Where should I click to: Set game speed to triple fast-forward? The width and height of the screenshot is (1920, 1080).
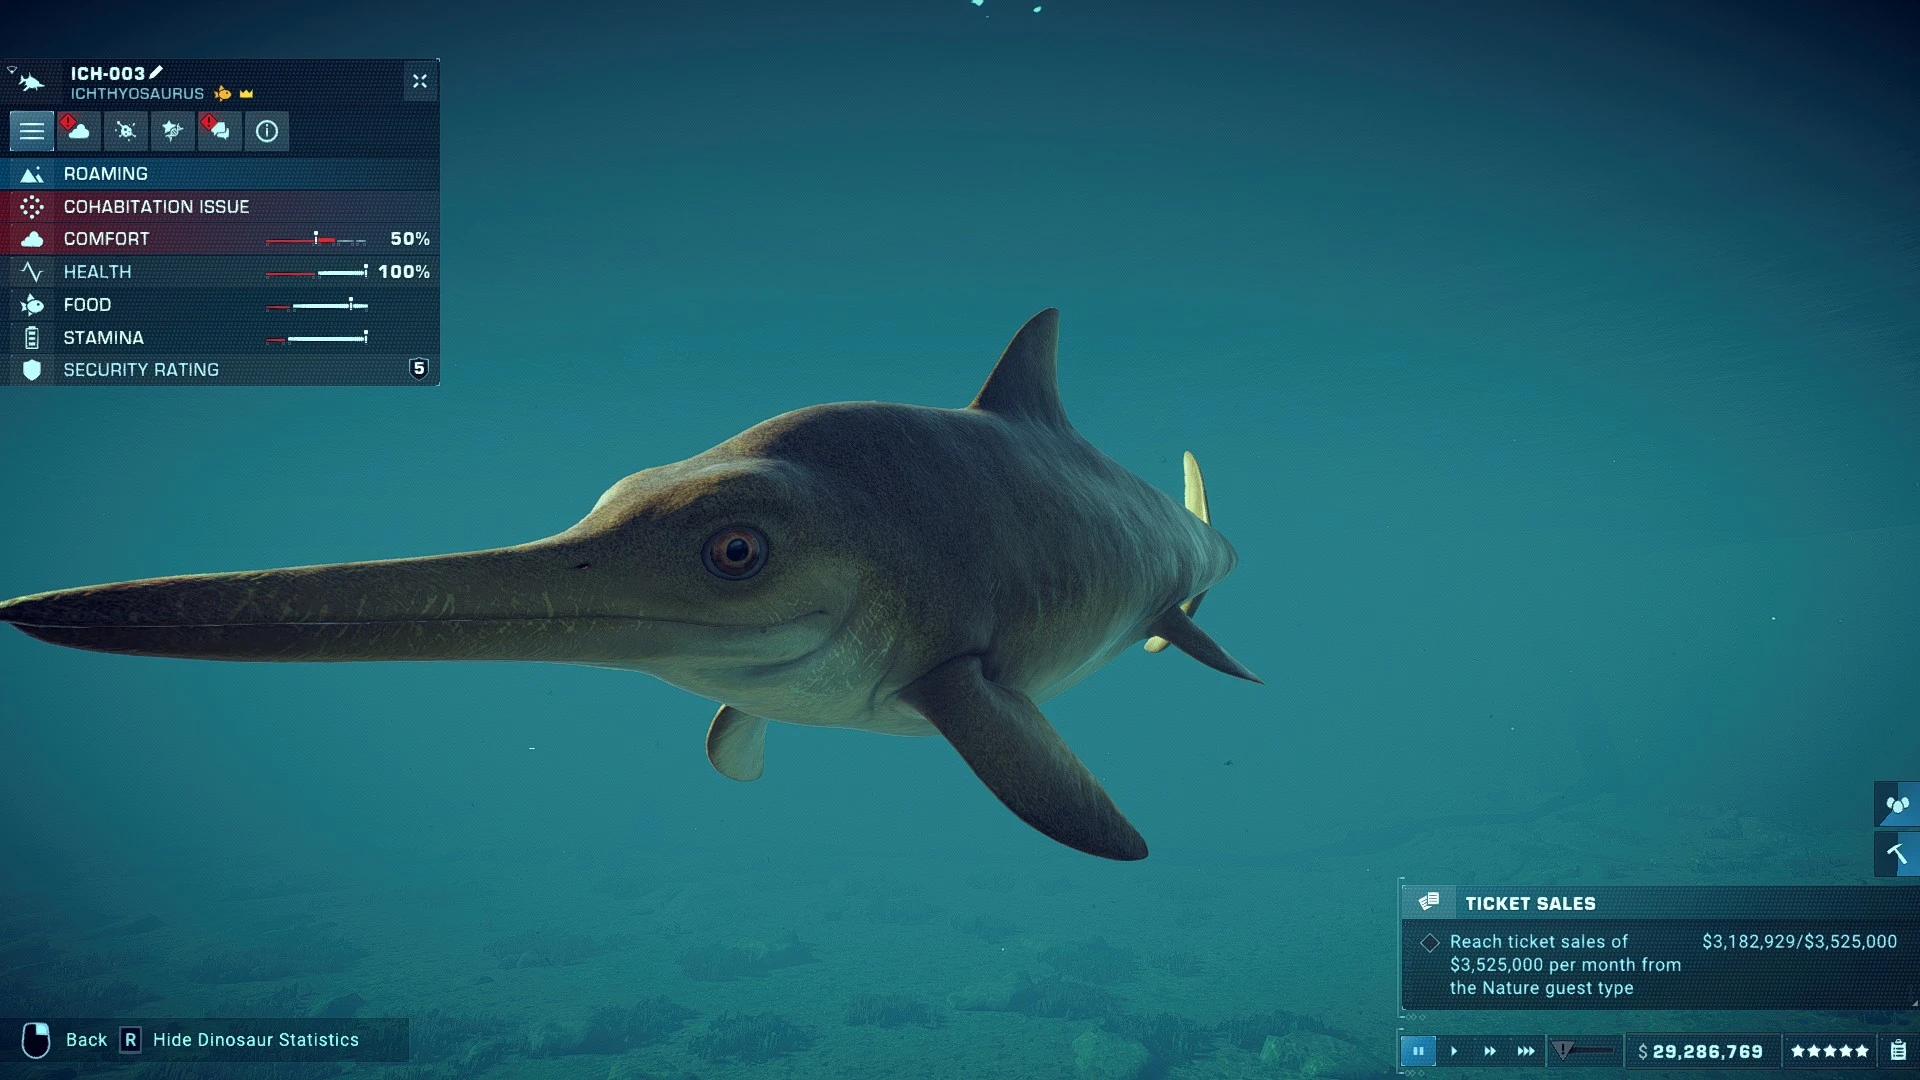[1526, 1051]
